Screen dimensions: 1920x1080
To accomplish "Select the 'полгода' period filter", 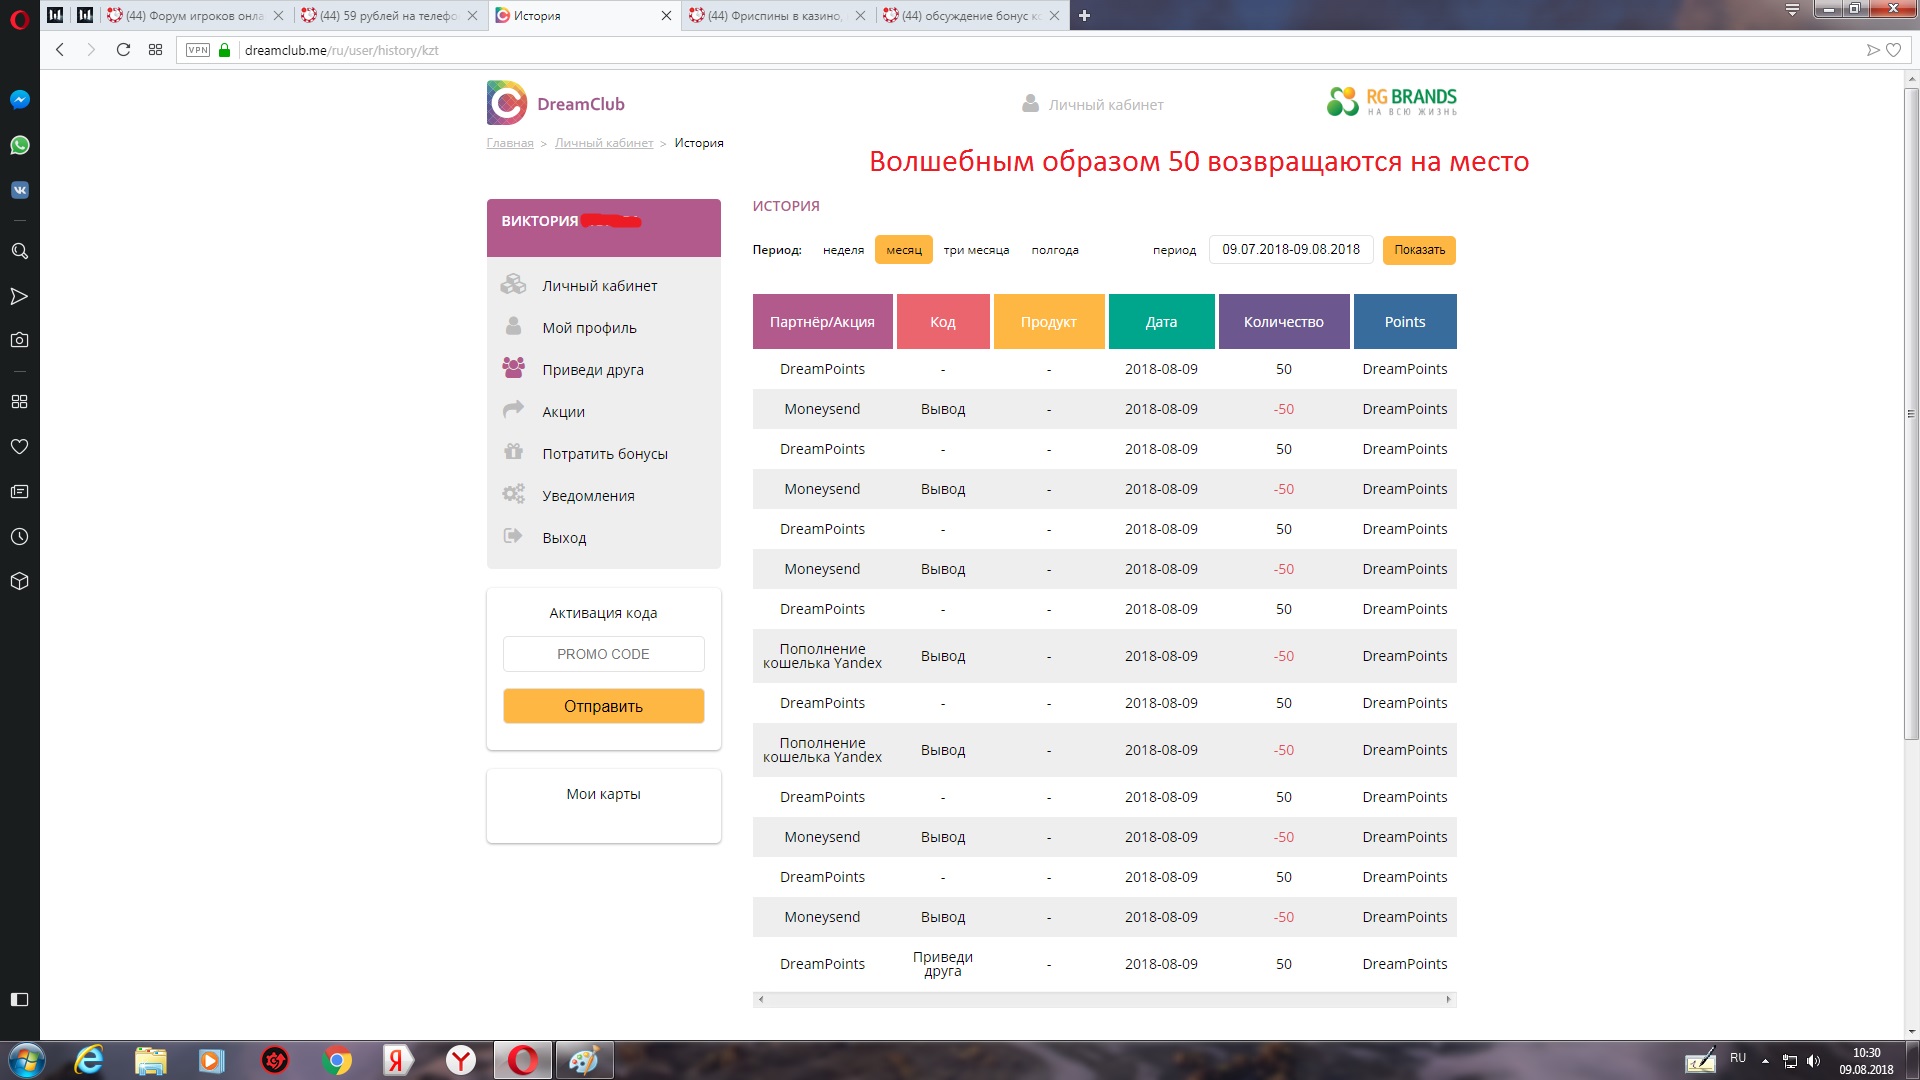I will click(x=1054, y=250).
